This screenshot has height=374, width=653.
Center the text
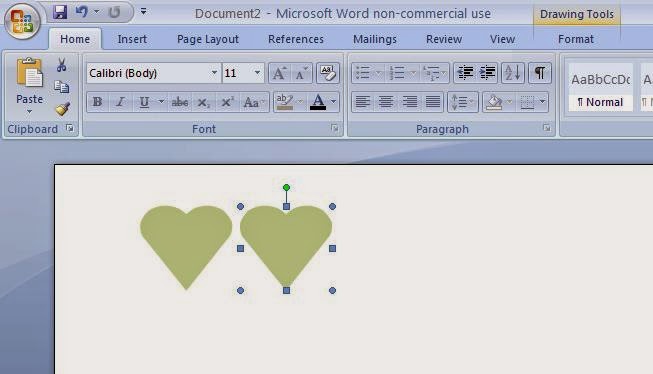point(386,102)
